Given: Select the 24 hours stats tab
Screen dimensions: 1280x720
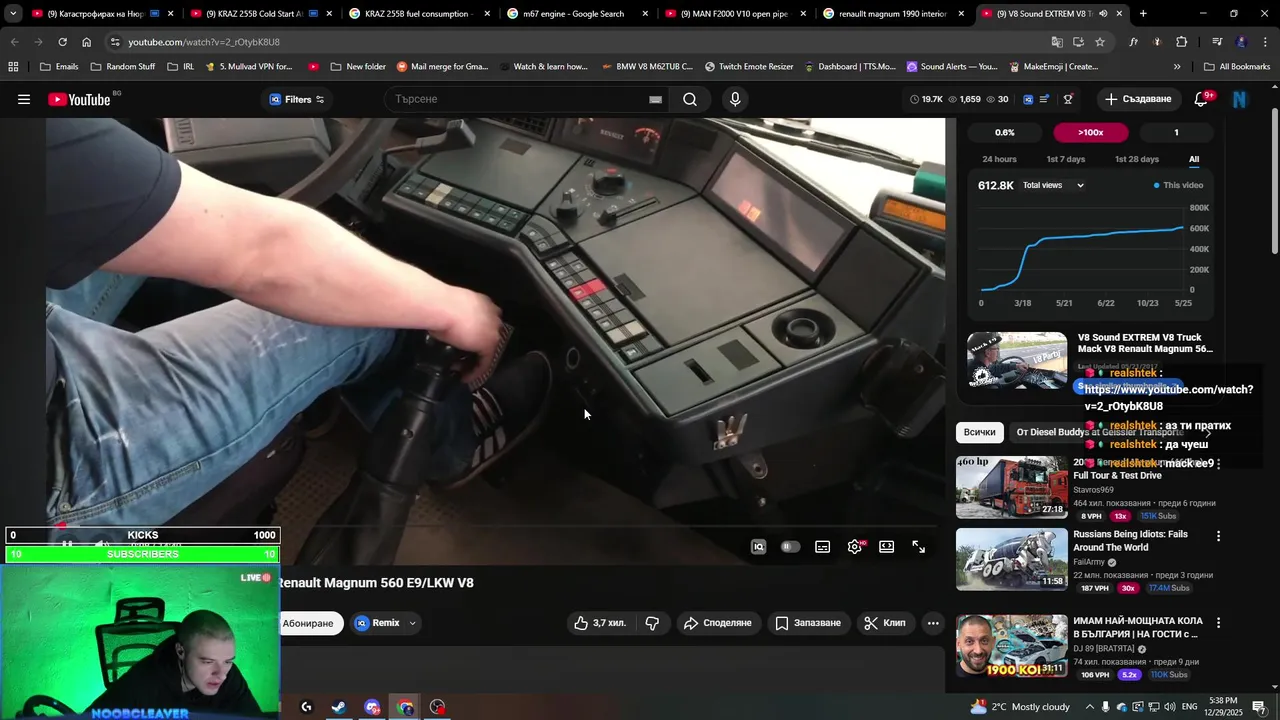Looking at the screenshot, I should click(999, 159).
